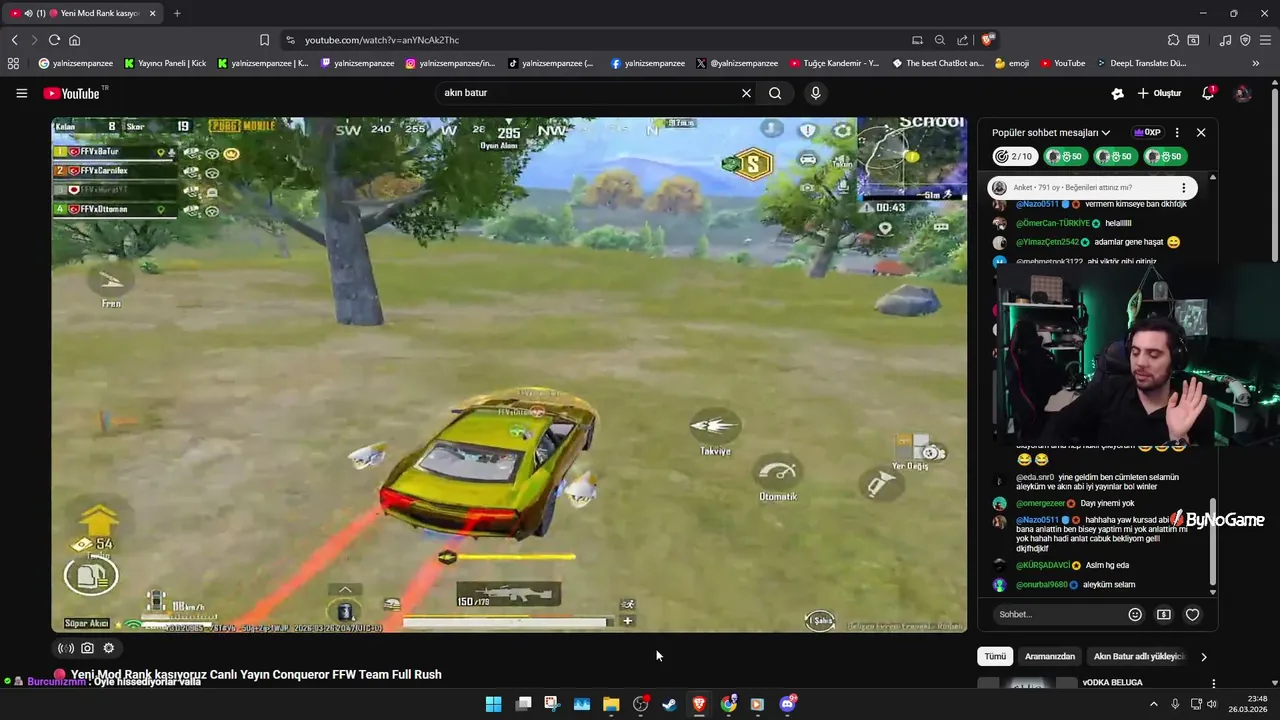
Task: Switch to the 'Yeni Mod Rank' browser tab
Action: click(x=85, y=13)
